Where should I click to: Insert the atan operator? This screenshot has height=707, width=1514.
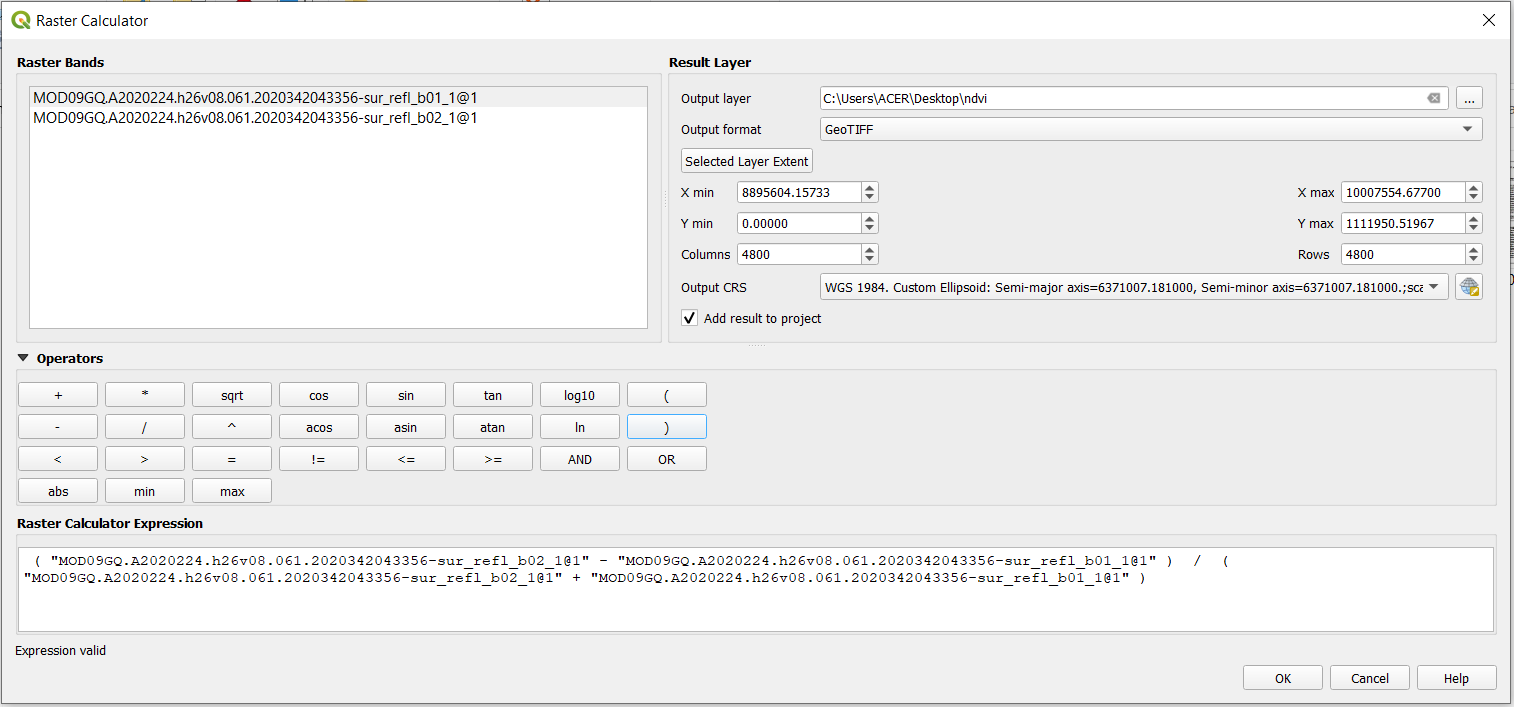coord(492,426)
